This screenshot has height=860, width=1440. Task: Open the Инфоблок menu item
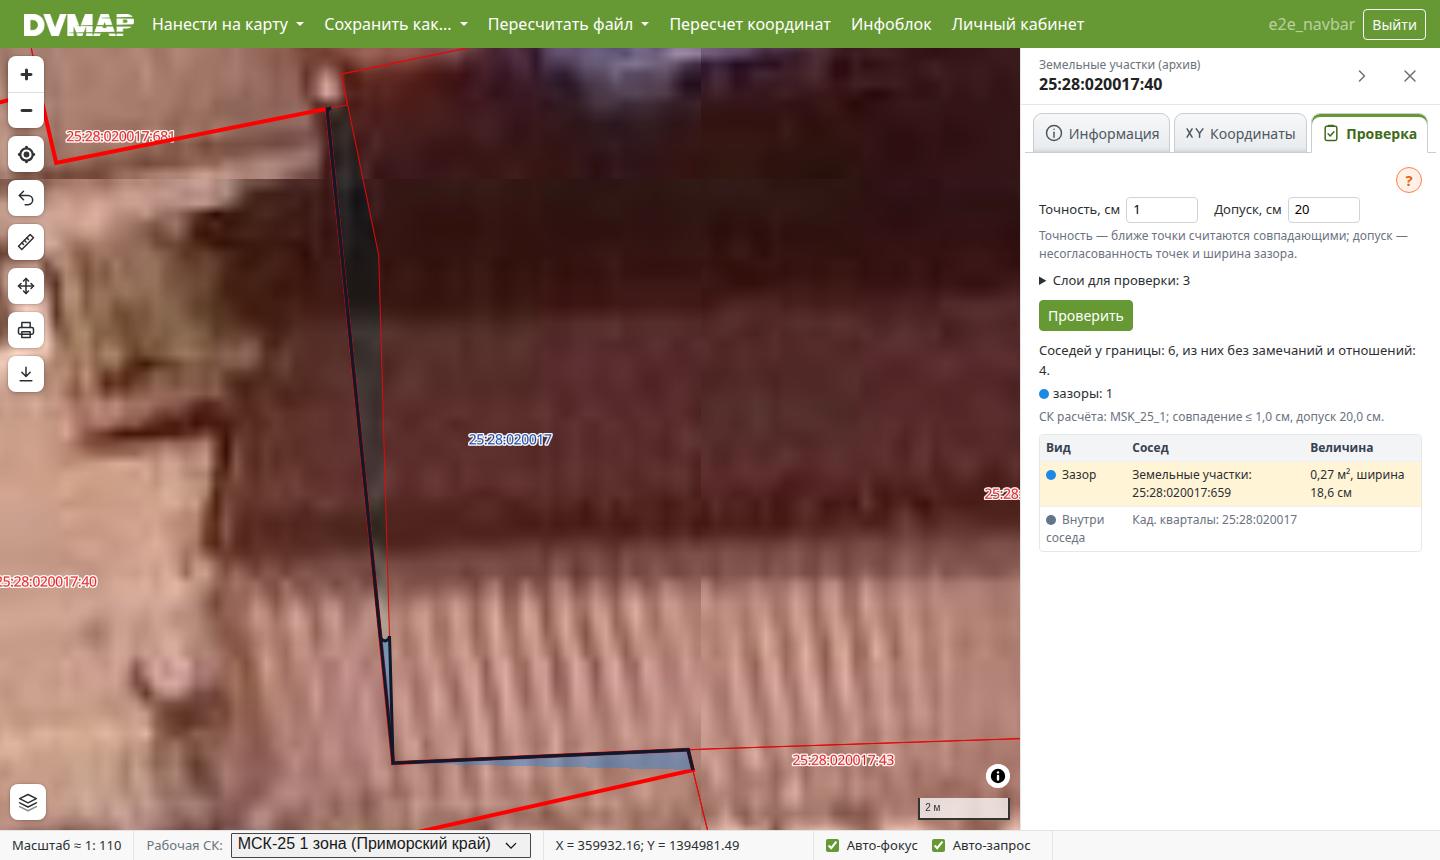(891, 24)
